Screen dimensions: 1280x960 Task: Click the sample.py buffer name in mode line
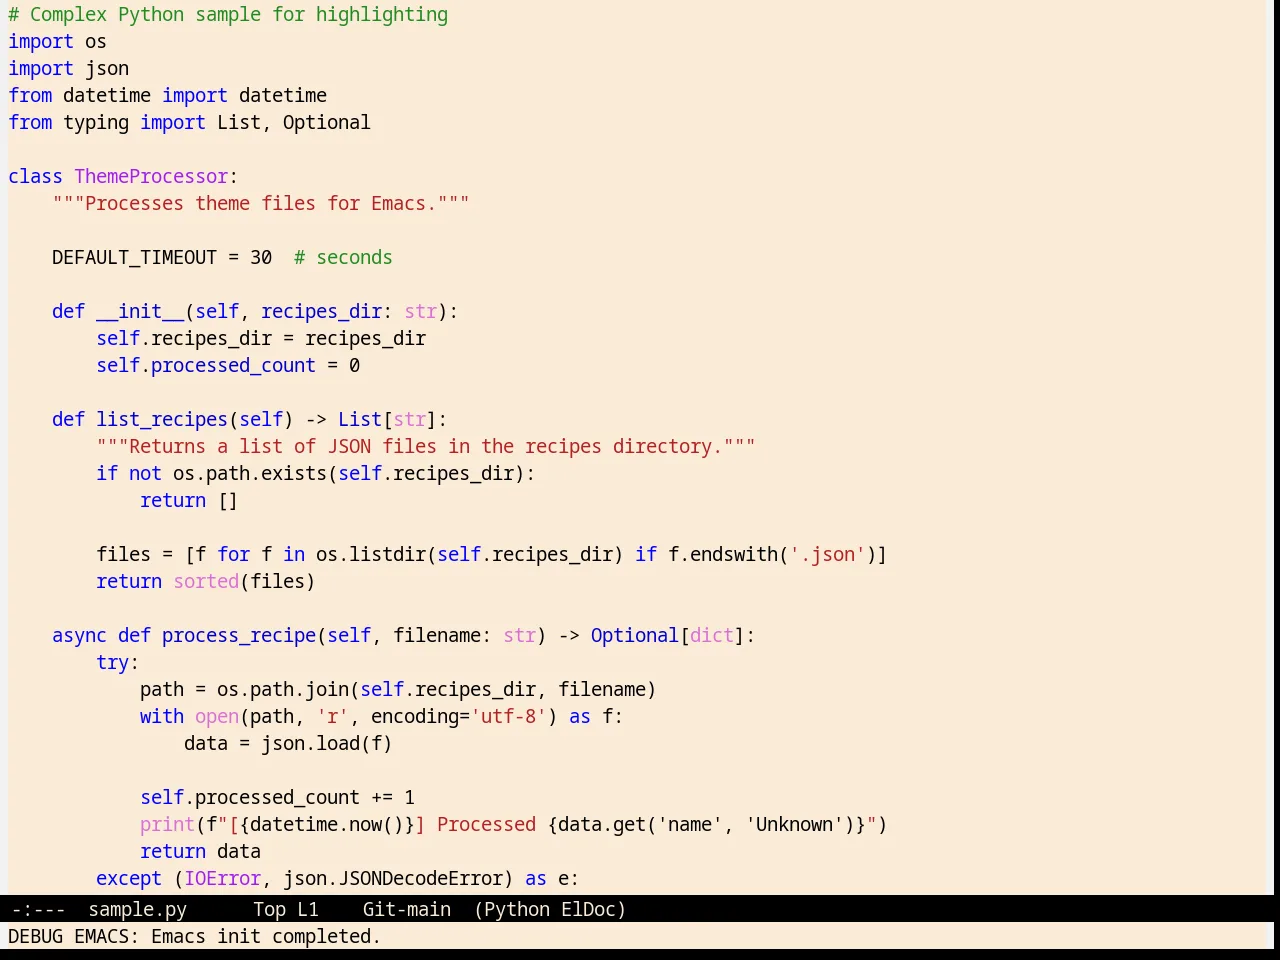137,909
